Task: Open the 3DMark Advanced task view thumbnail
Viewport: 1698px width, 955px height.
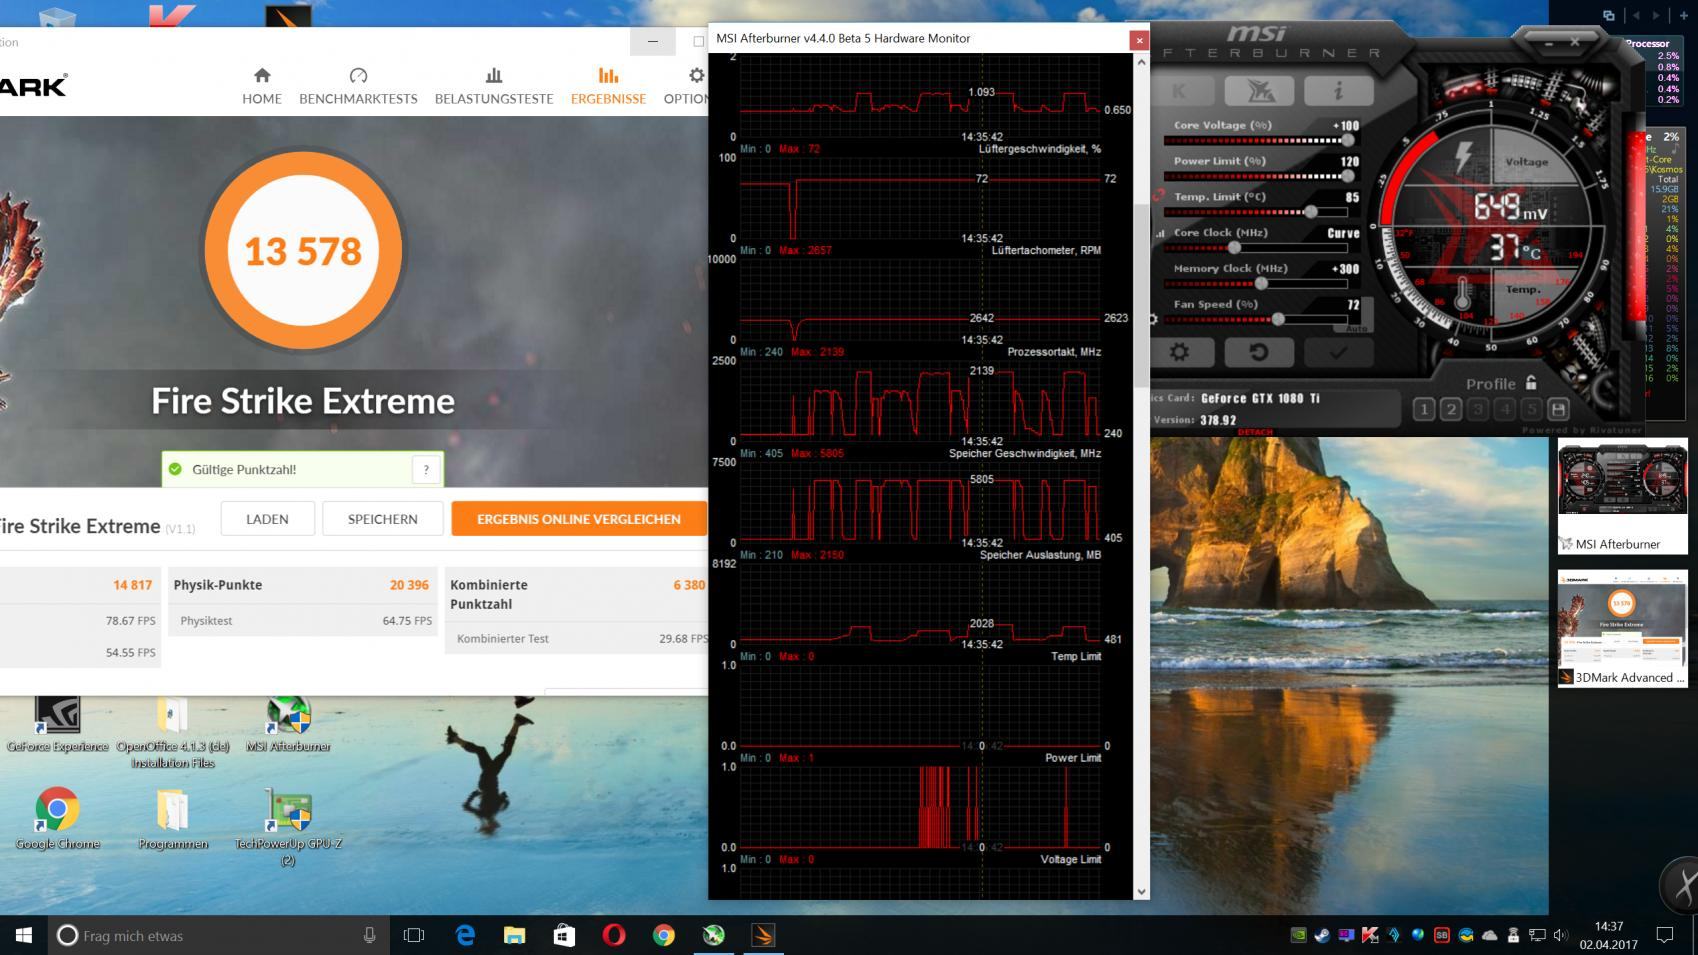Action: click(1622, 629)
